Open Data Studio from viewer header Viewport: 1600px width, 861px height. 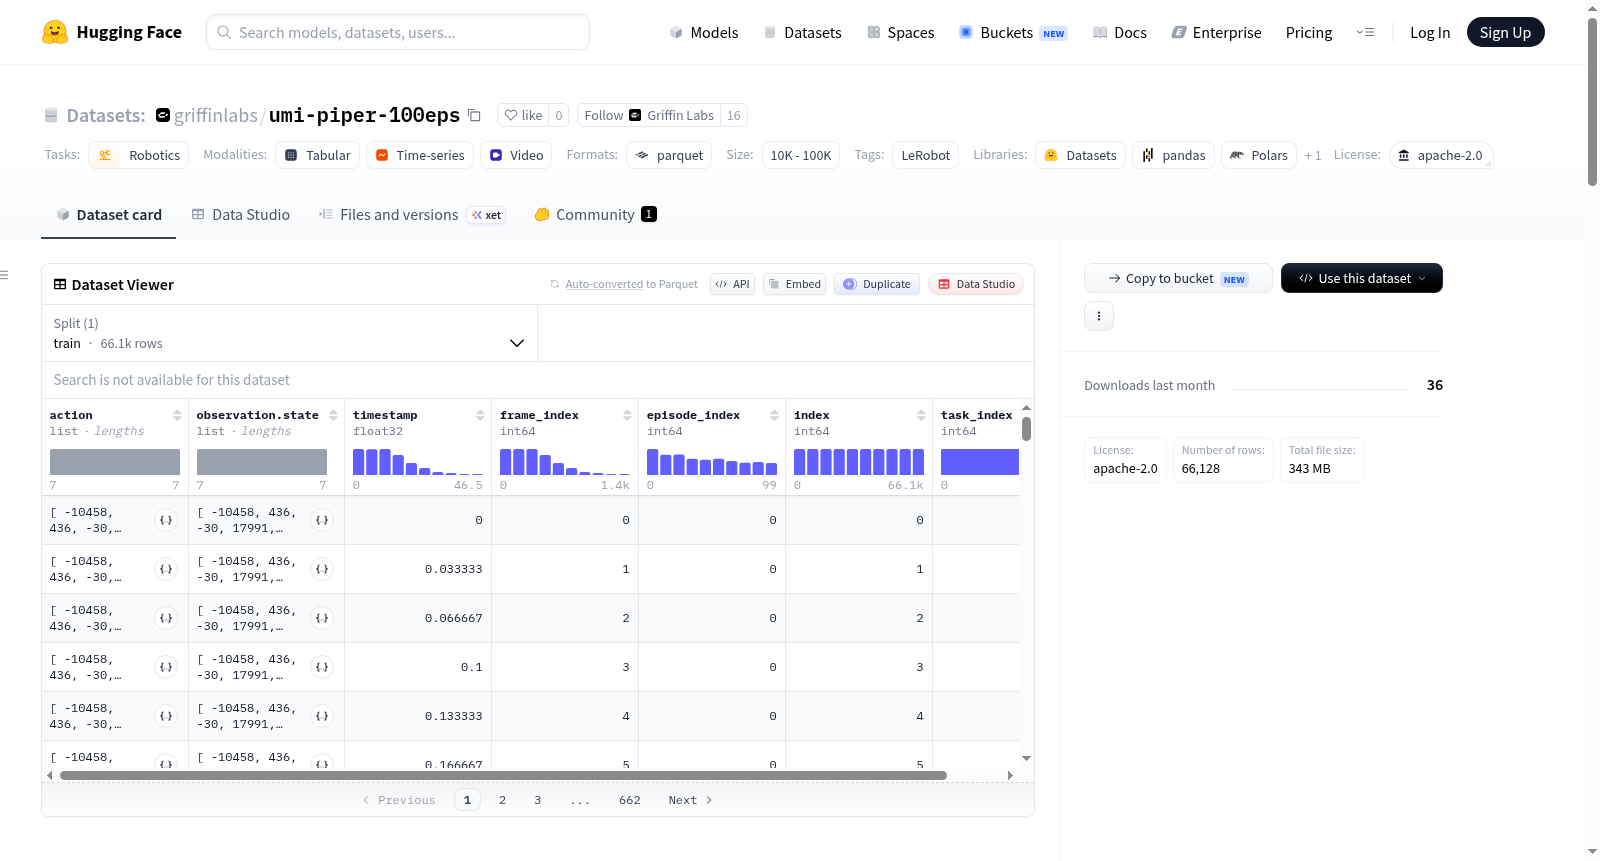tap(976, 284)
